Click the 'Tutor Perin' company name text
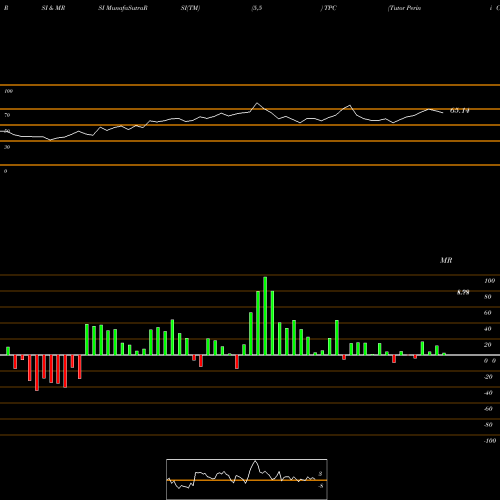The width and height of the screenshot is (500, 500). 405,8
